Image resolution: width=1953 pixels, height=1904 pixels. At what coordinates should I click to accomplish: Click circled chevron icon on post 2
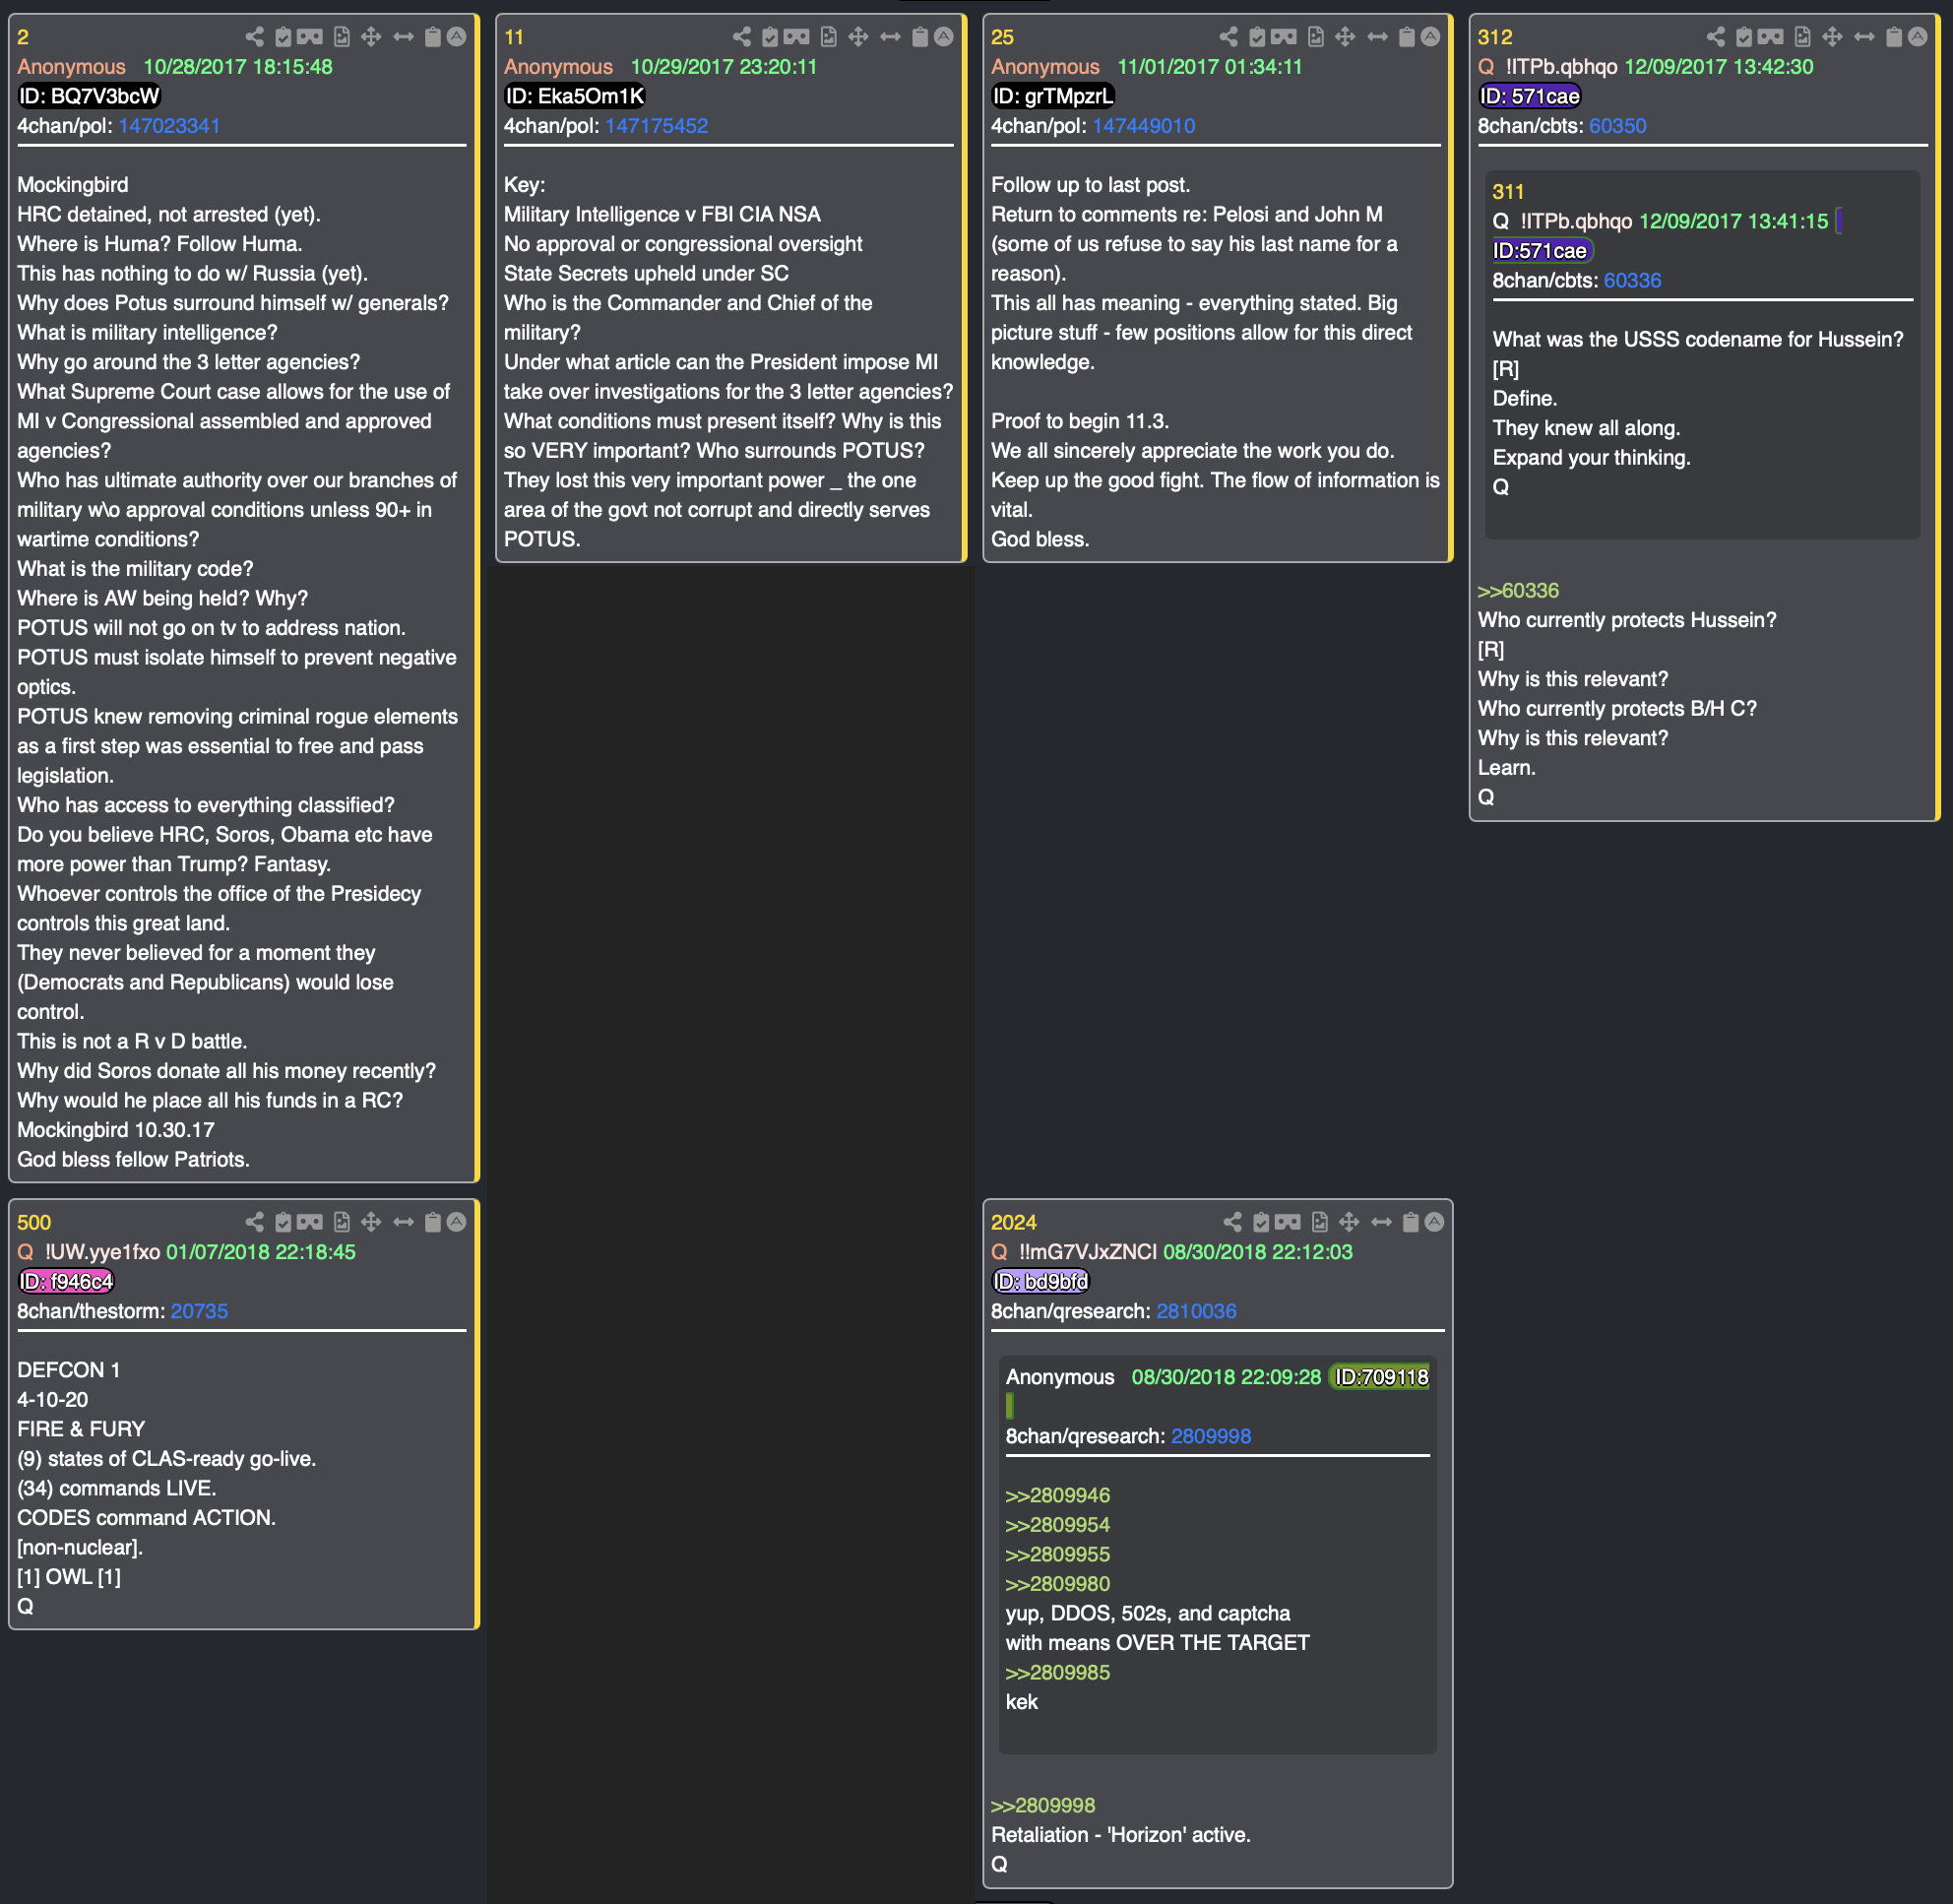(456, 37)
